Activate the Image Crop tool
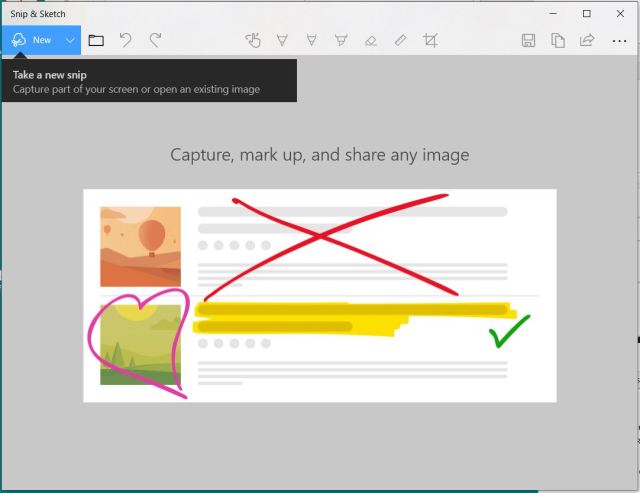 coord(430,40)
